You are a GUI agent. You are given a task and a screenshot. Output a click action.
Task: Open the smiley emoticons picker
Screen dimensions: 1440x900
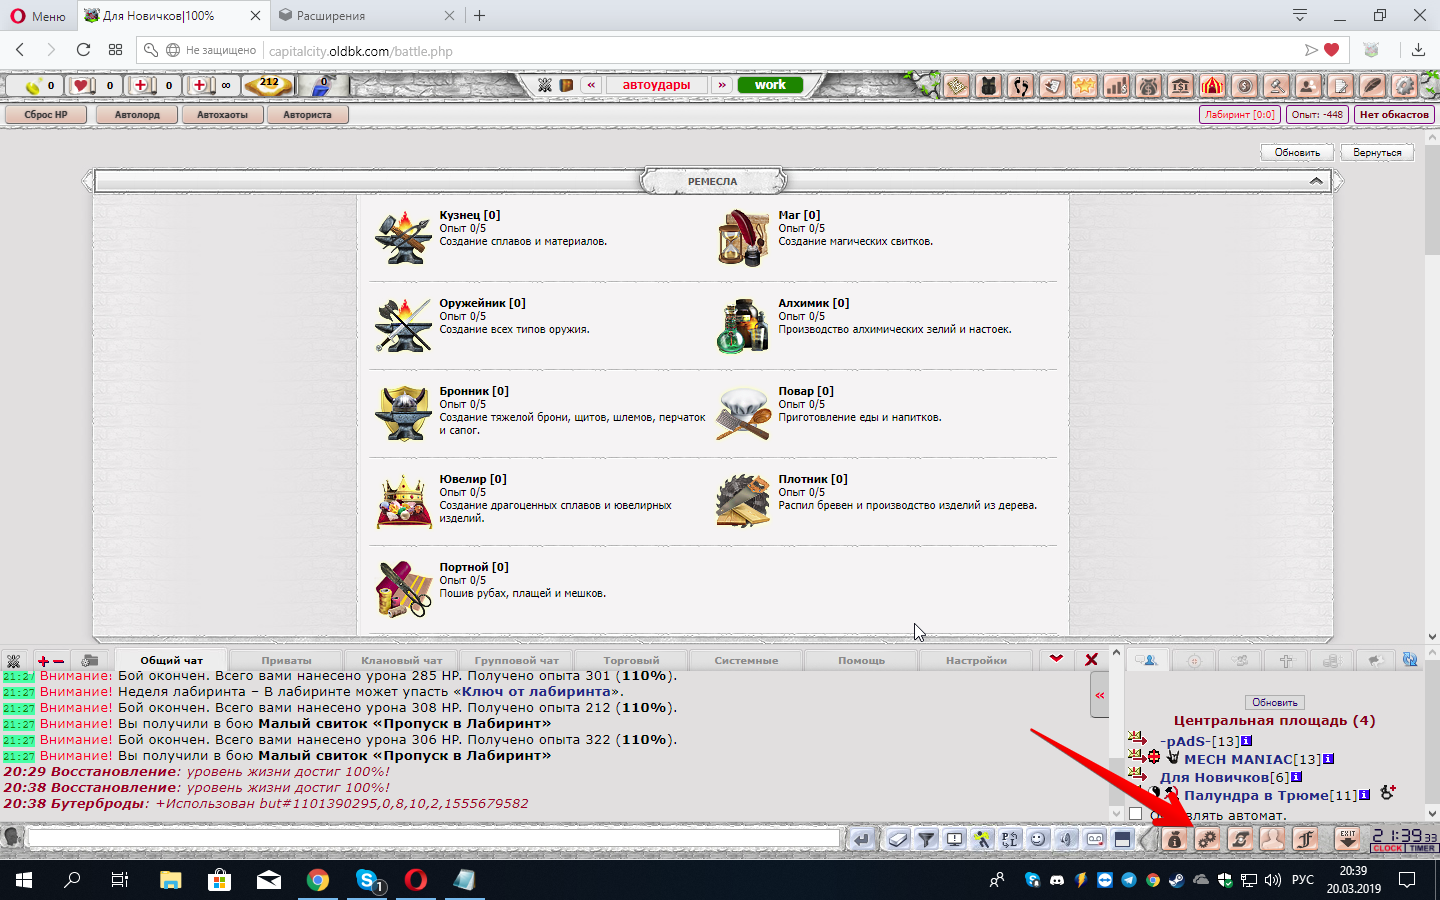click(x=1038, y=840)
